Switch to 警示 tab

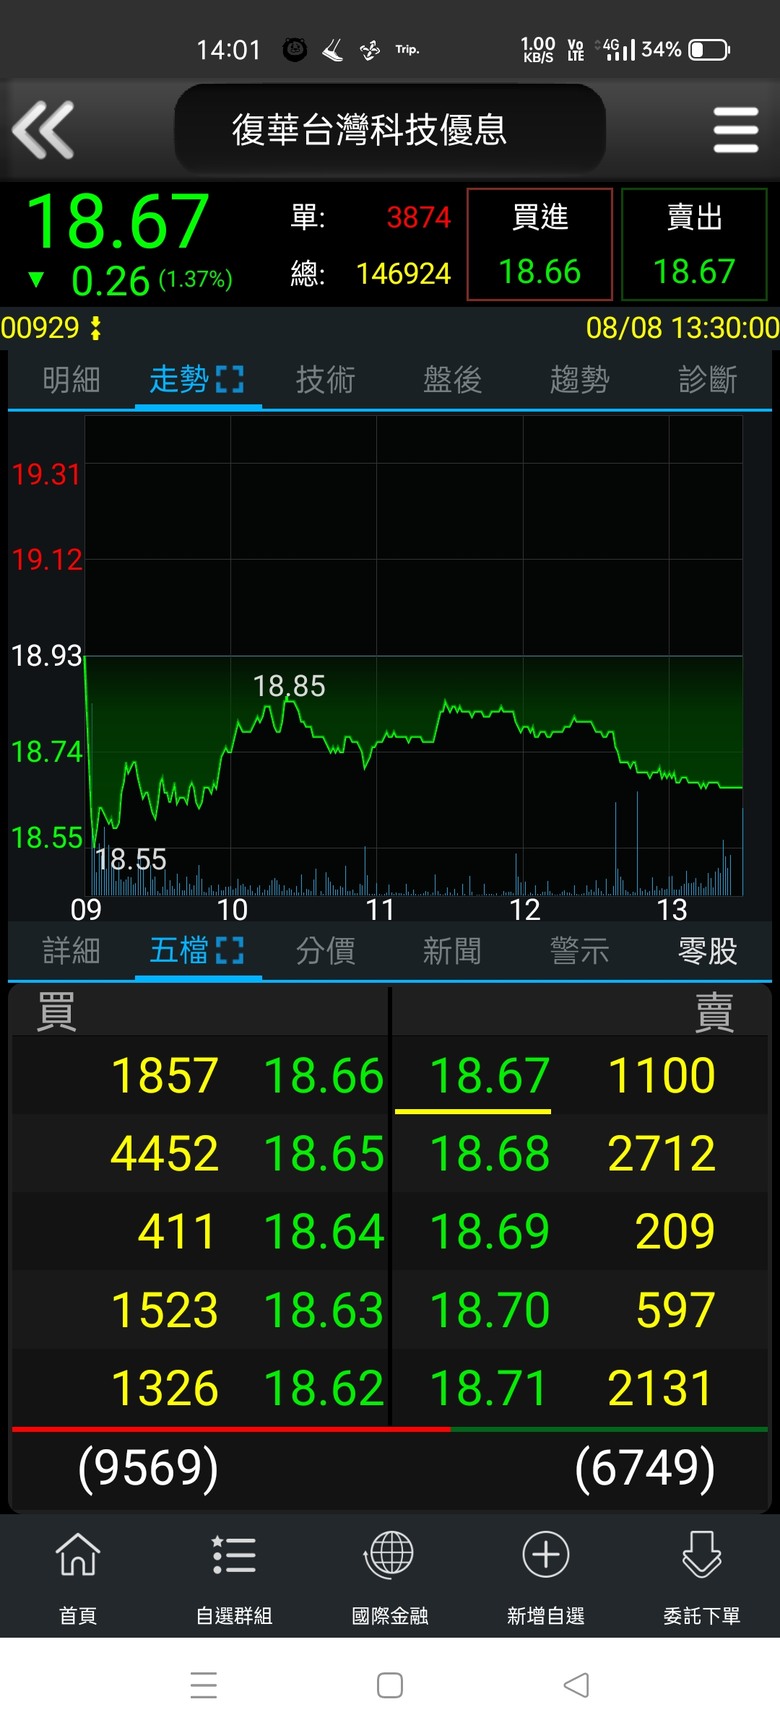tap(579, 950)
